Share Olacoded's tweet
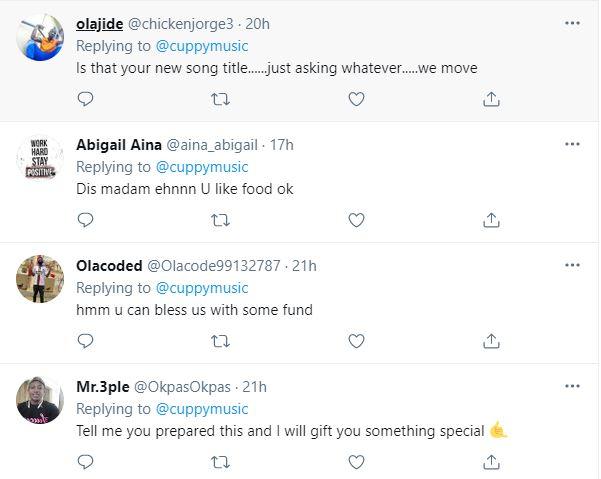 click(491, 341)
